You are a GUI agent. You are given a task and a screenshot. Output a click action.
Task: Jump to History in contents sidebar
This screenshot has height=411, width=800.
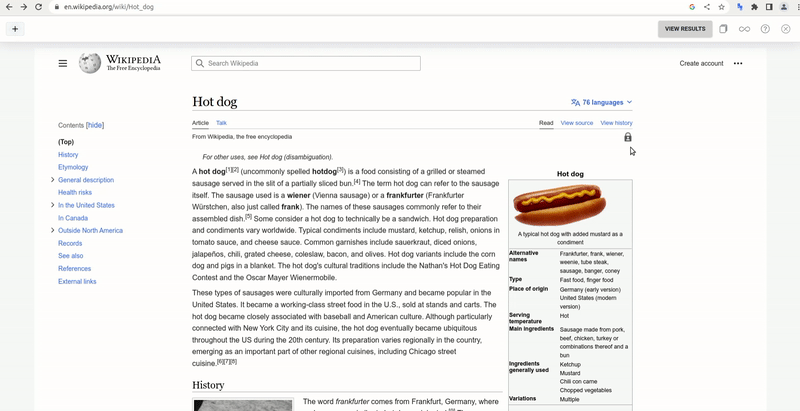coord(68,155)
